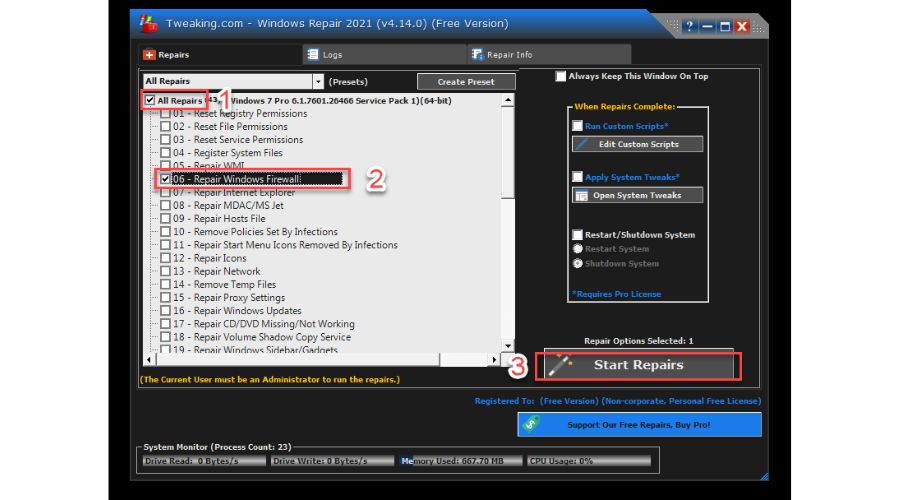
Task: Click the horizontal scroll left arrow
Action: point(149,360)
